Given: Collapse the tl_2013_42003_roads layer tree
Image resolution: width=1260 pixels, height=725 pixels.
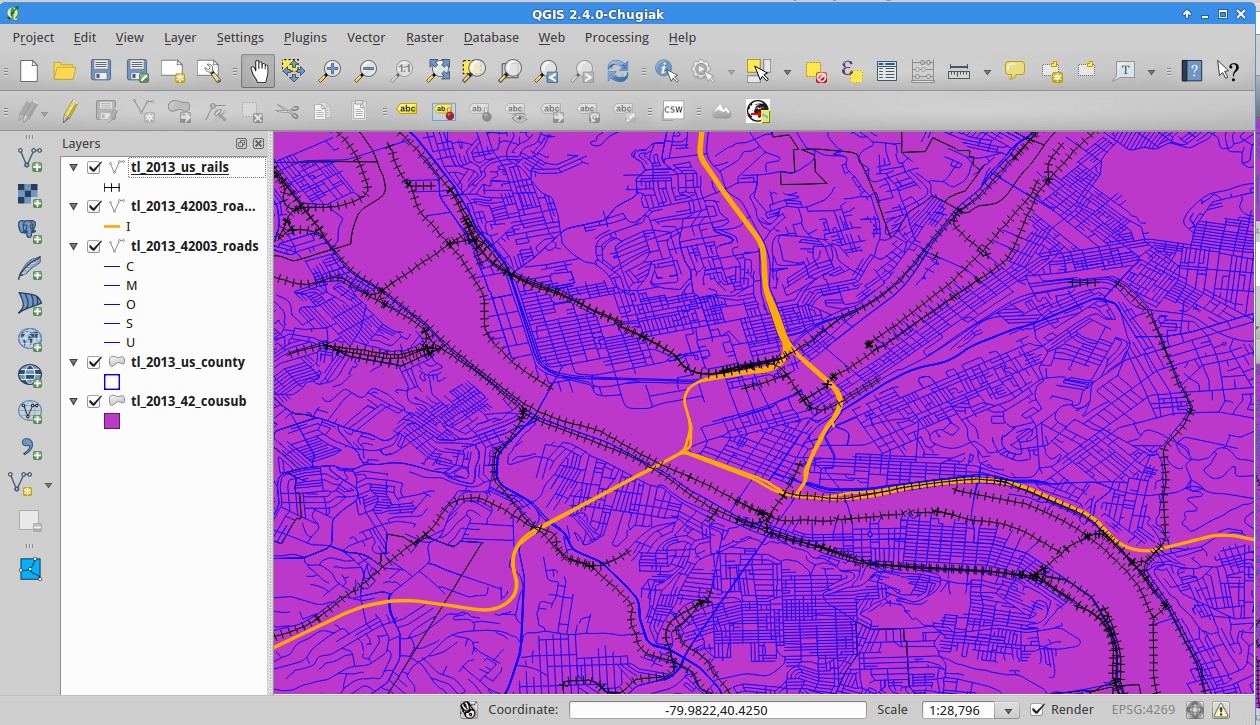Looking at the screenshot, I should (x=73, y=246).
